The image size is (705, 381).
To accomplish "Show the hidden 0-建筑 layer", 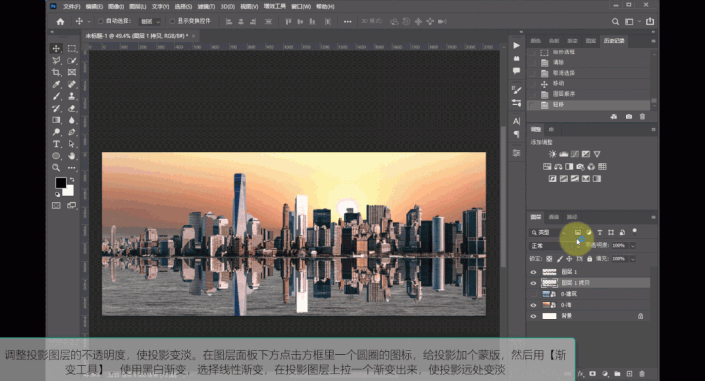I will pos(533,294).
